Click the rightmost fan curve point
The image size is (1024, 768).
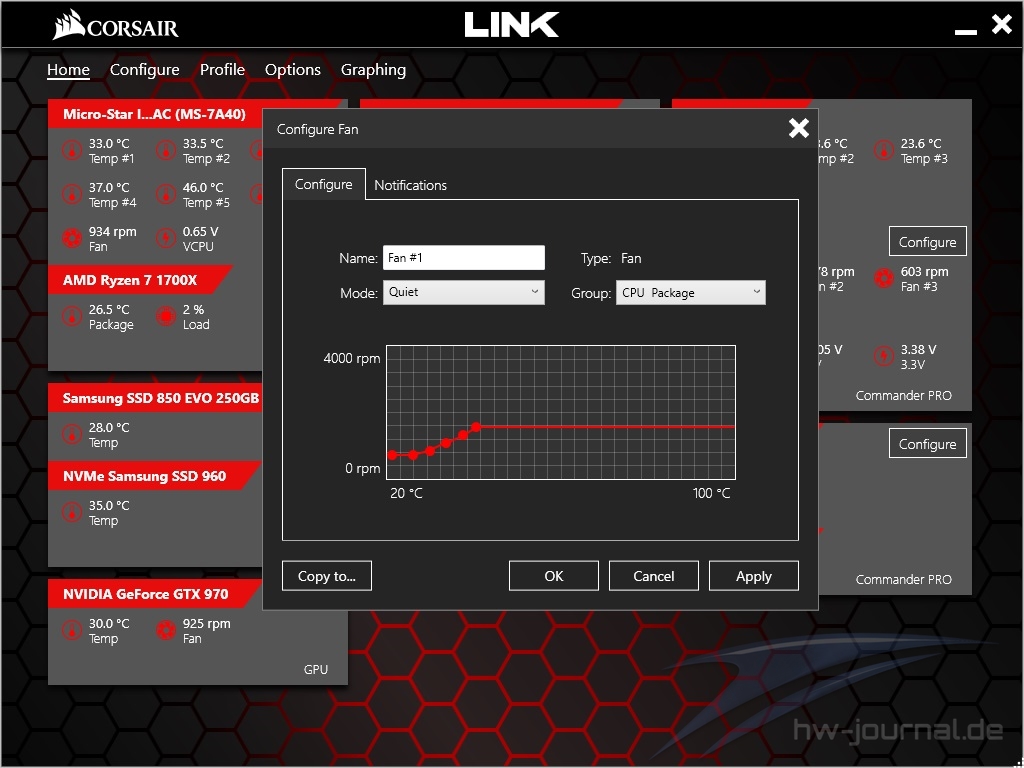coord(476,427)
